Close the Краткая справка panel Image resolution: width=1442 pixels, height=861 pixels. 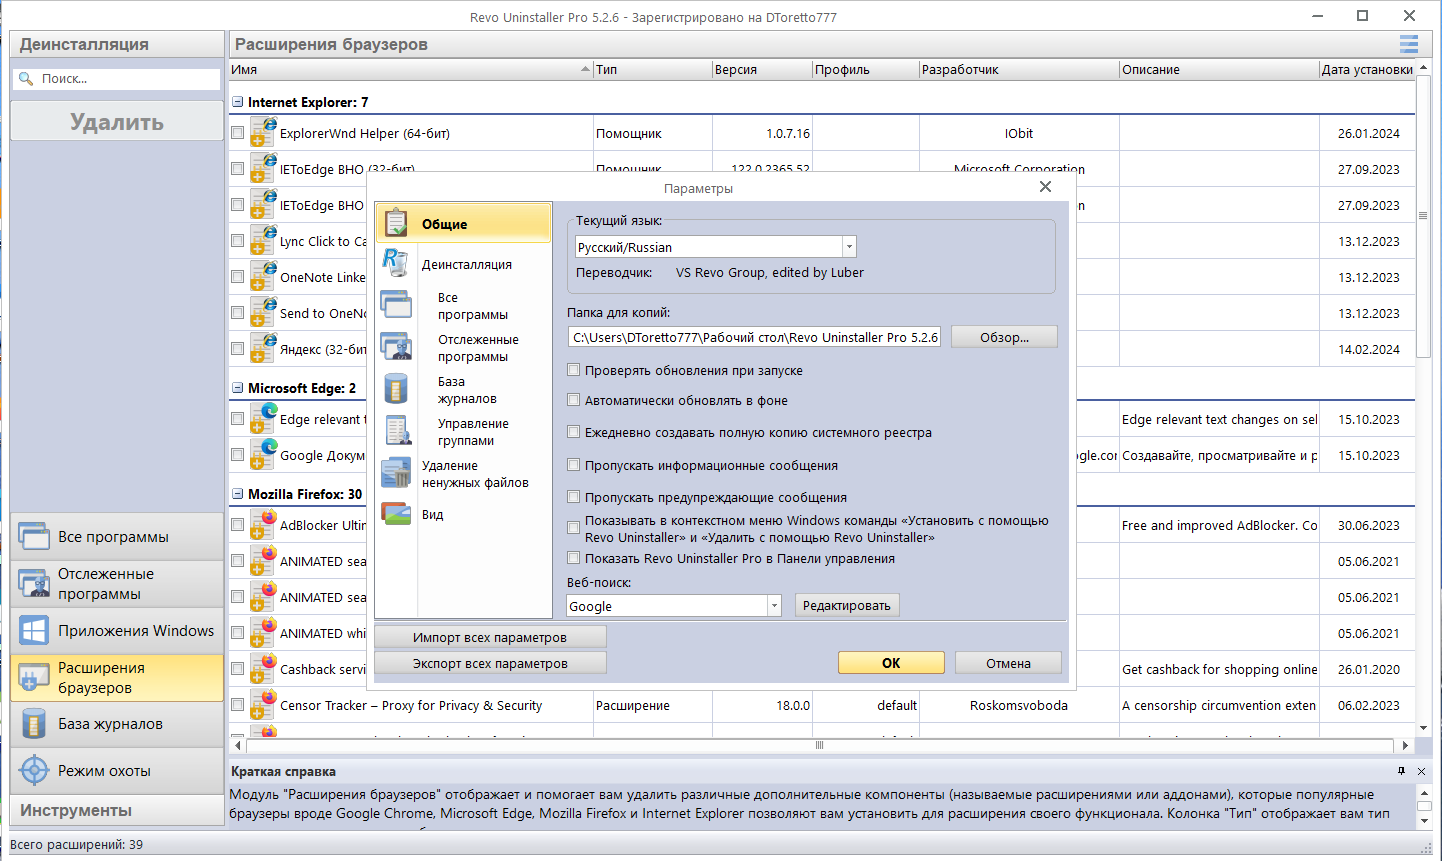(1422, 771)
